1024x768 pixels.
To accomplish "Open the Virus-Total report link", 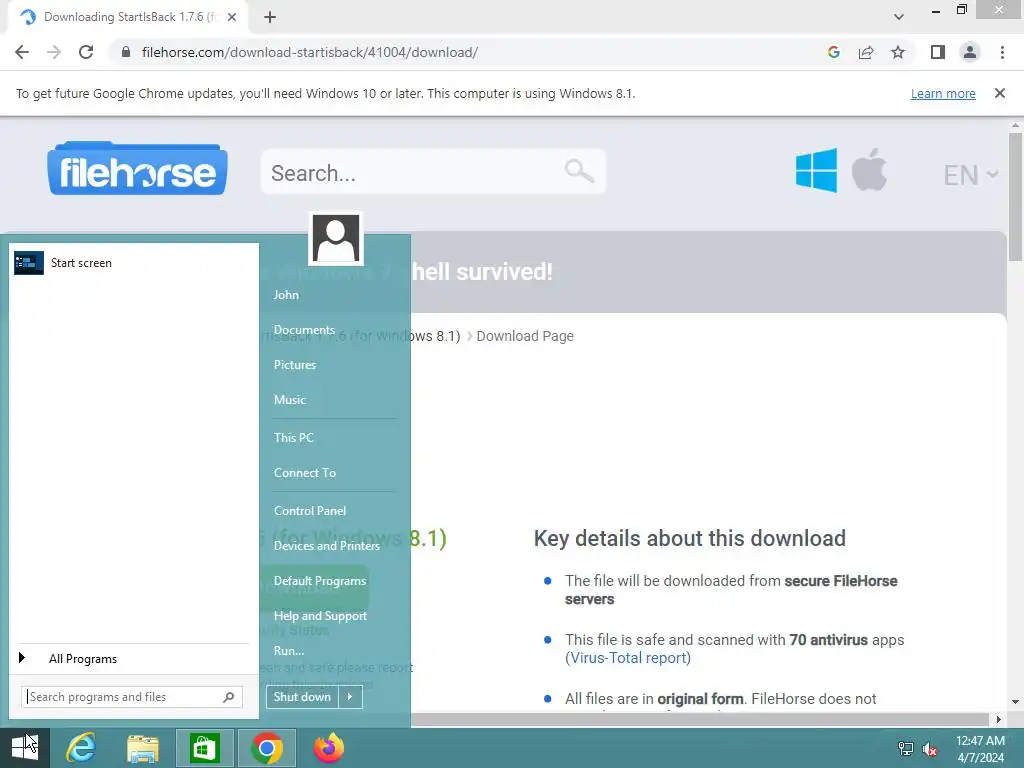I will pos(628,658).
